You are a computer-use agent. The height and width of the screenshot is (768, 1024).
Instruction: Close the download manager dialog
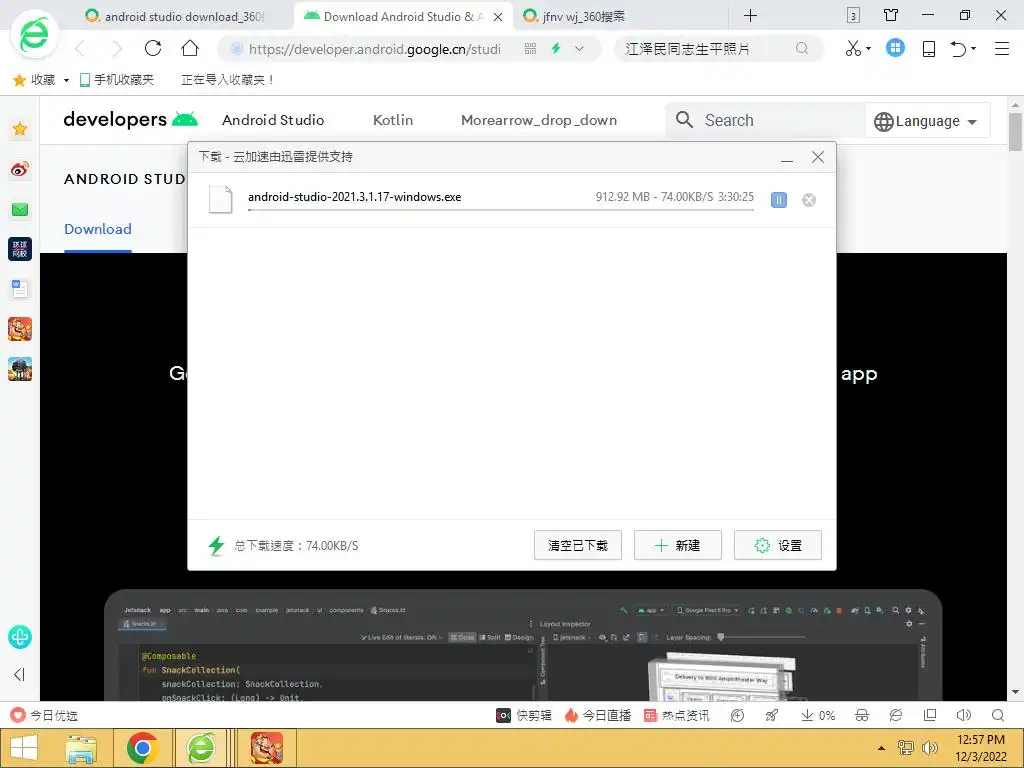click(818, 157)
